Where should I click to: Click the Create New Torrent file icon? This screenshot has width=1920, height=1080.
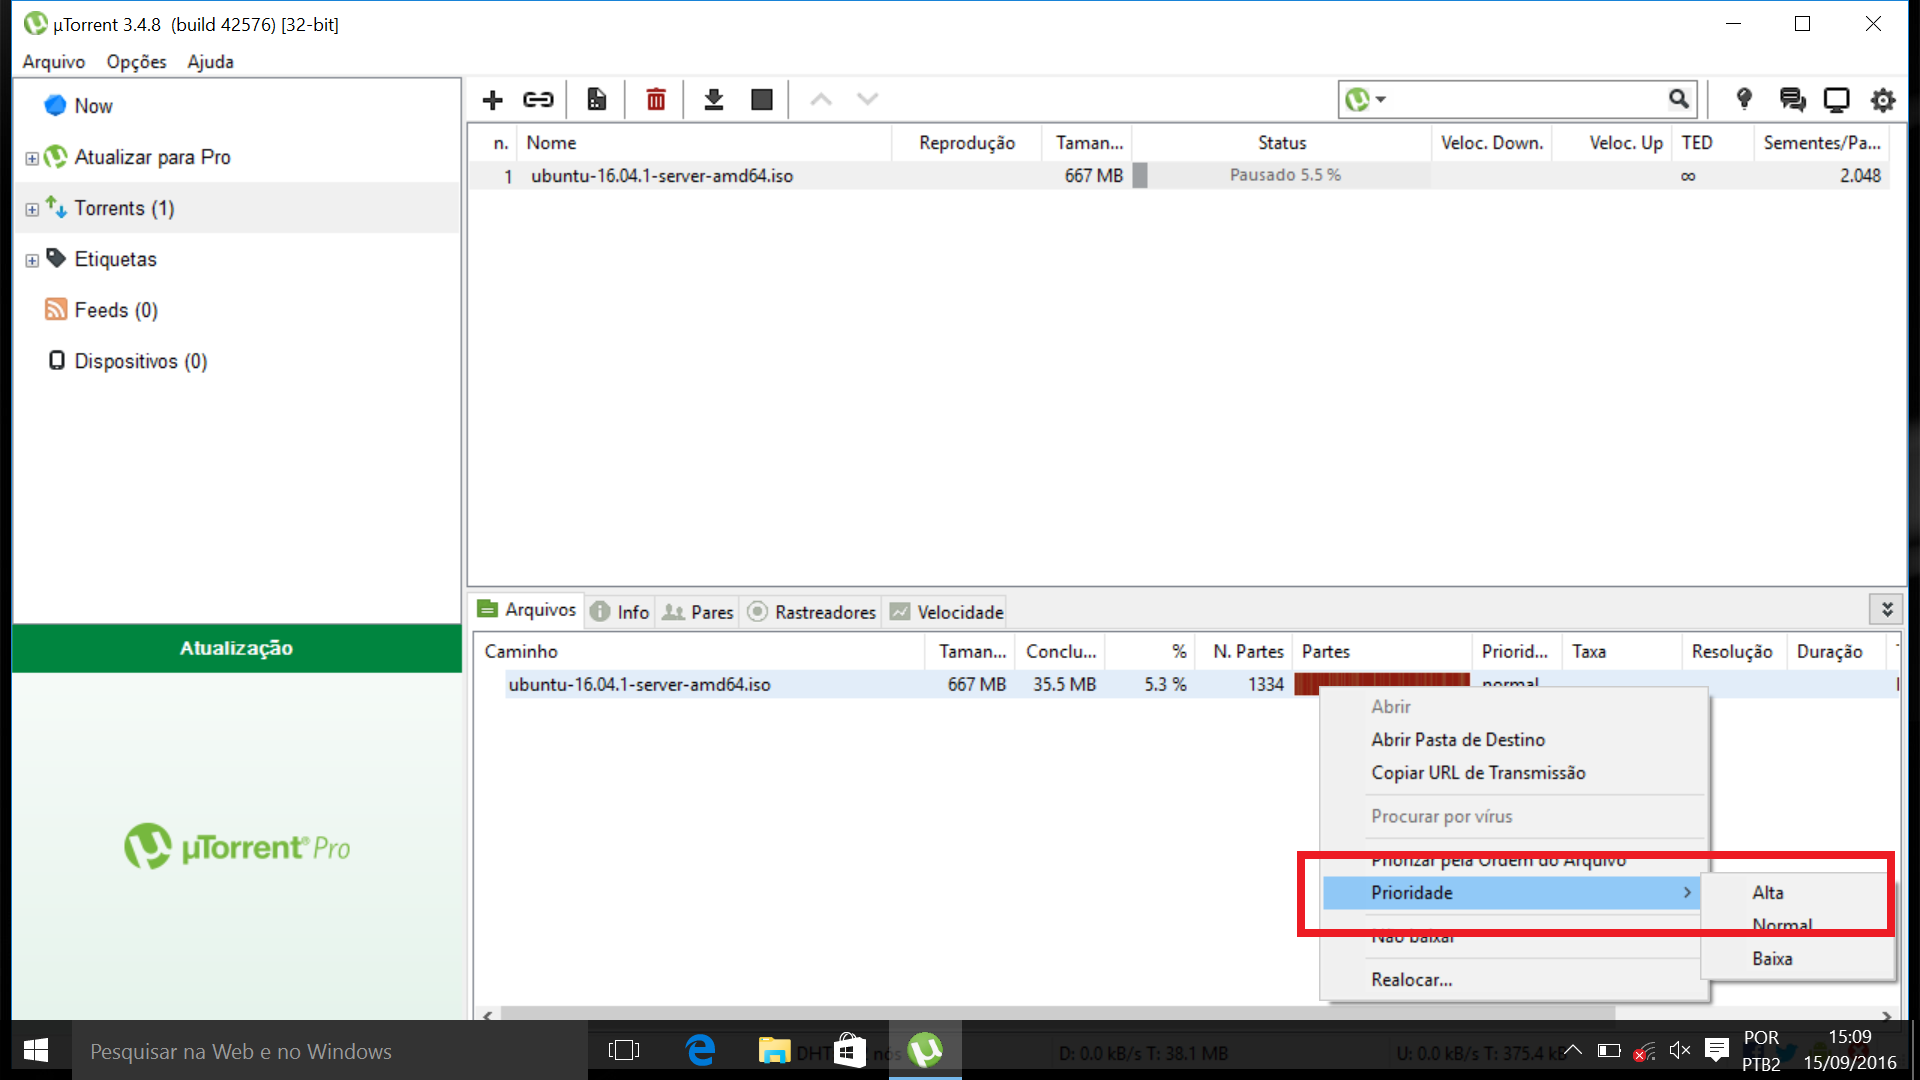[597, 100]
